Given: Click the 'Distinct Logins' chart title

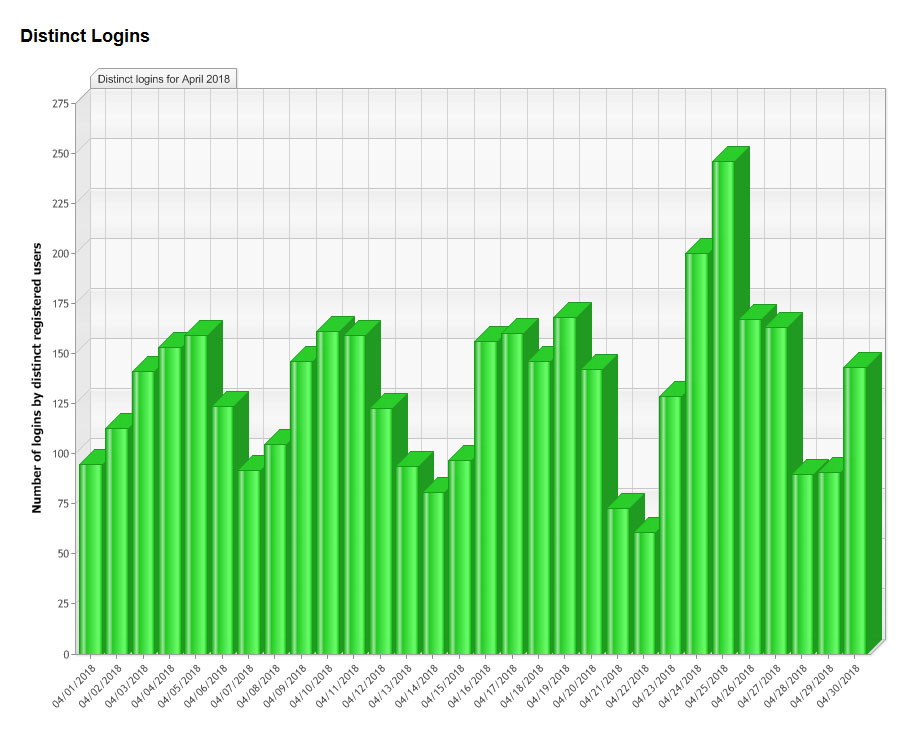Looking at the screenshot, I should [85, 36].
